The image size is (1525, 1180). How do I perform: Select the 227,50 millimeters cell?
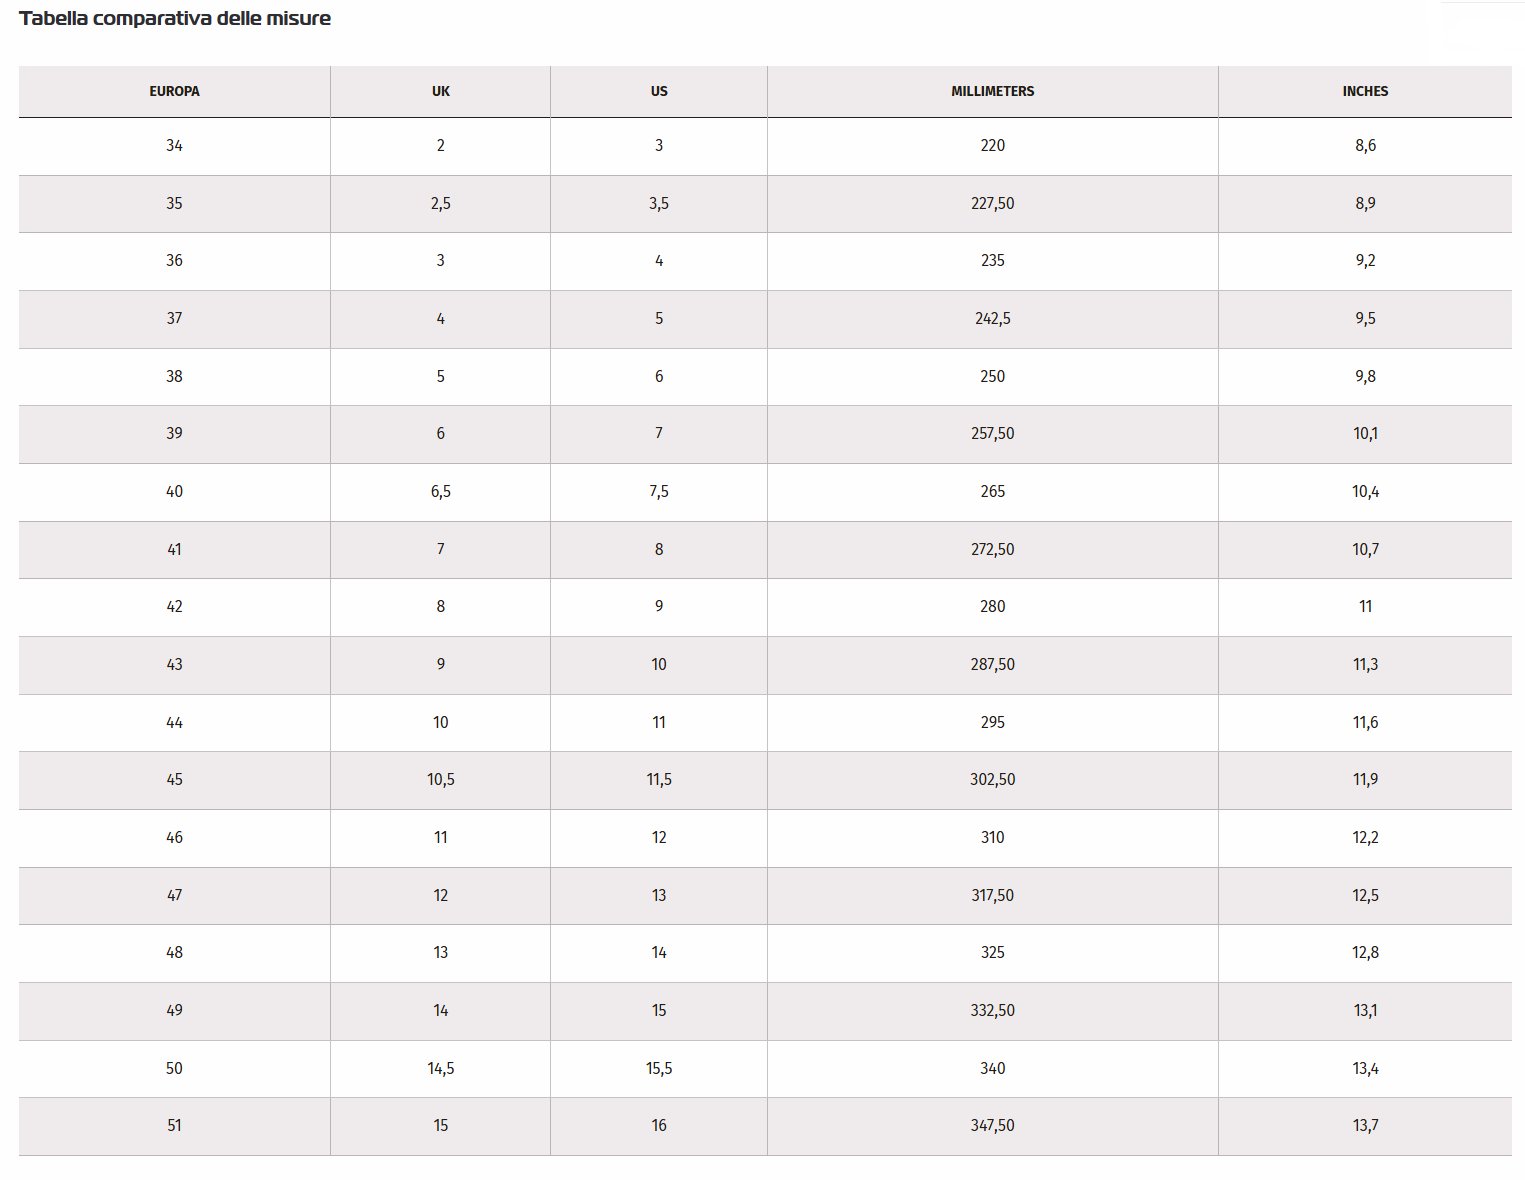coord(992,203)
